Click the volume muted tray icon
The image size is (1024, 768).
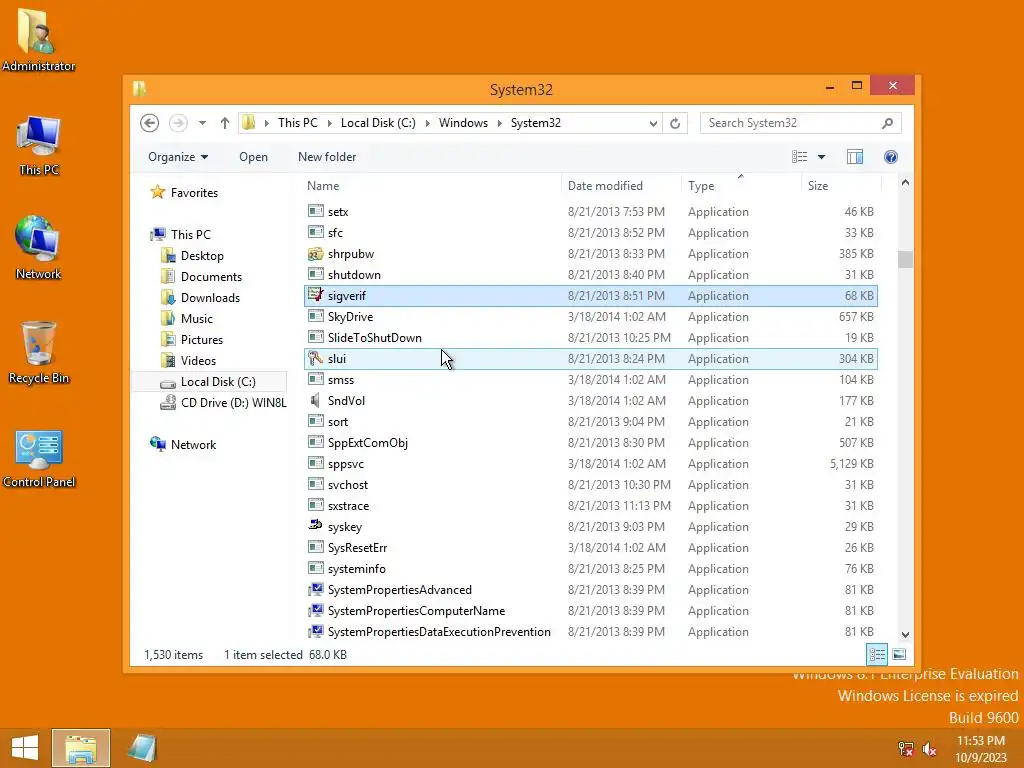click(x=930, y=750)
